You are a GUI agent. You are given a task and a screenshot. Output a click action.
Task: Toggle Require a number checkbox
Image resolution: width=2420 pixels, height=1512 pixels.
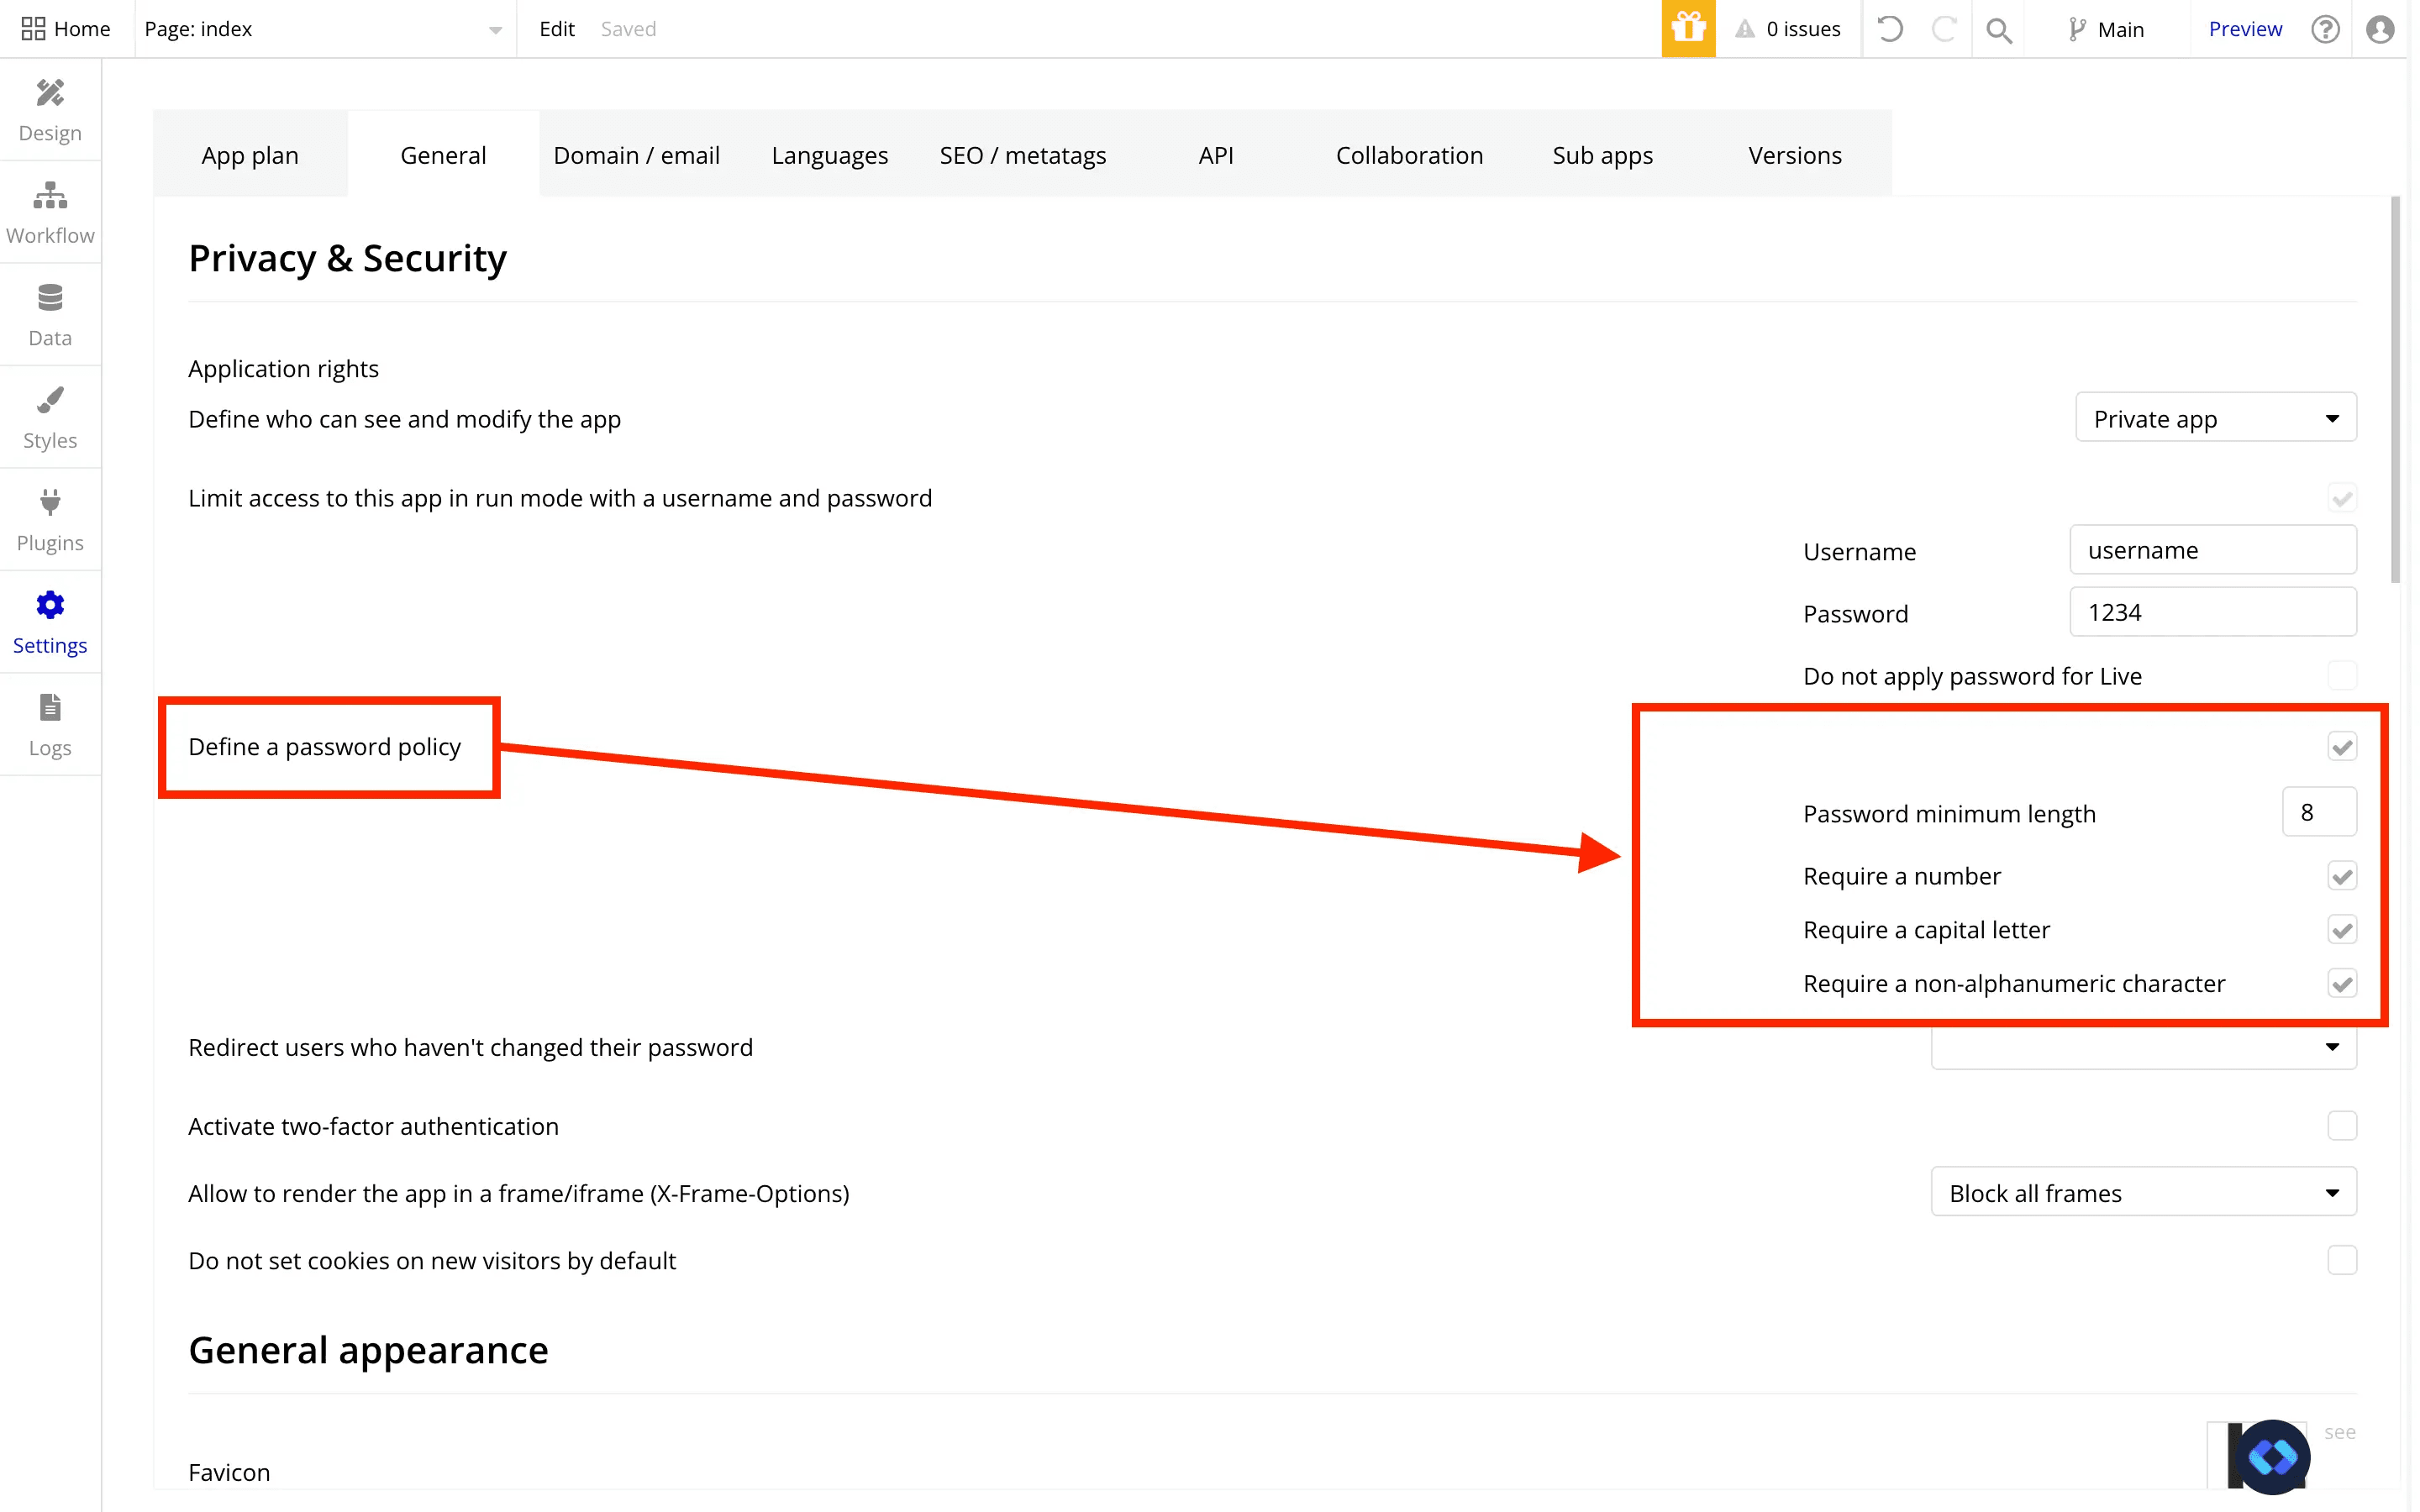[2342, 876]
